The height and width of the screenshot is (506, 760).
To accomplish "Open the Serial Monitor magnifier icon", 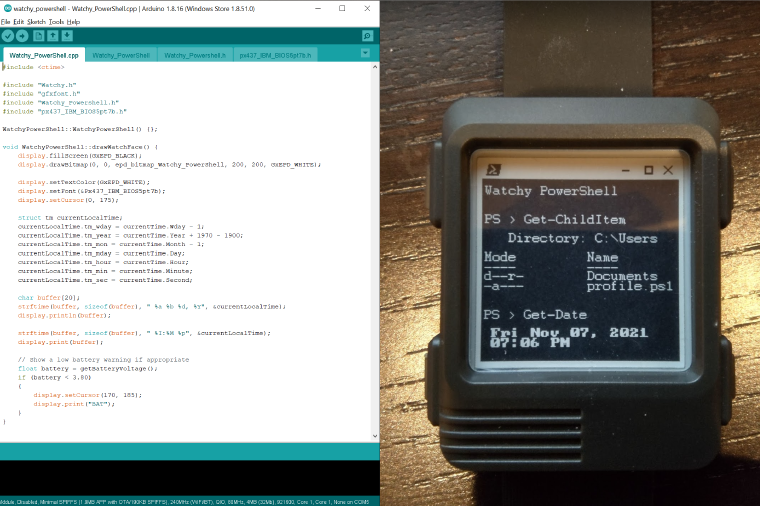I will pyautogui.click(x=367, y=36).
